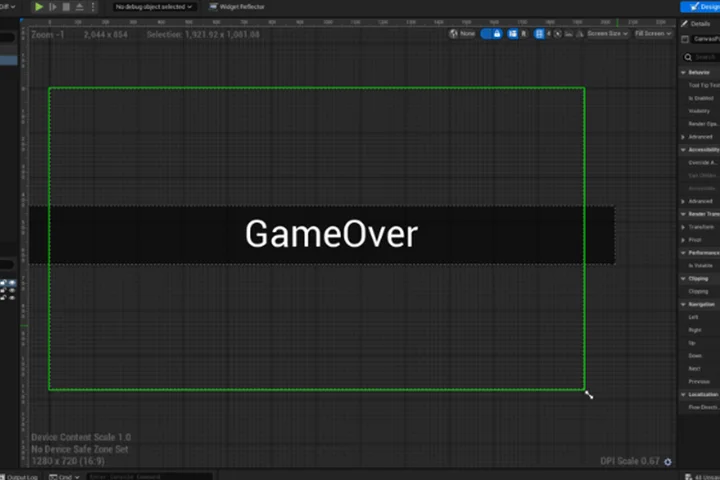Click the Is Volatile property label
This screenshot has height=480, width=720.
[x=700, y=265]
